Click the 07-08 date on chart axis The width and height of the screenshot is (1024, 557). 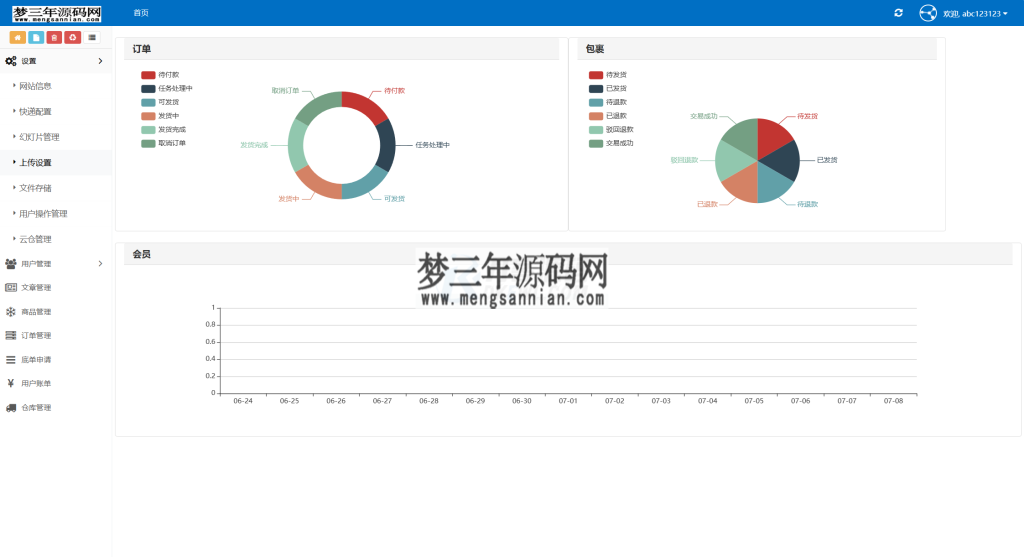click(x=893, y=401)
